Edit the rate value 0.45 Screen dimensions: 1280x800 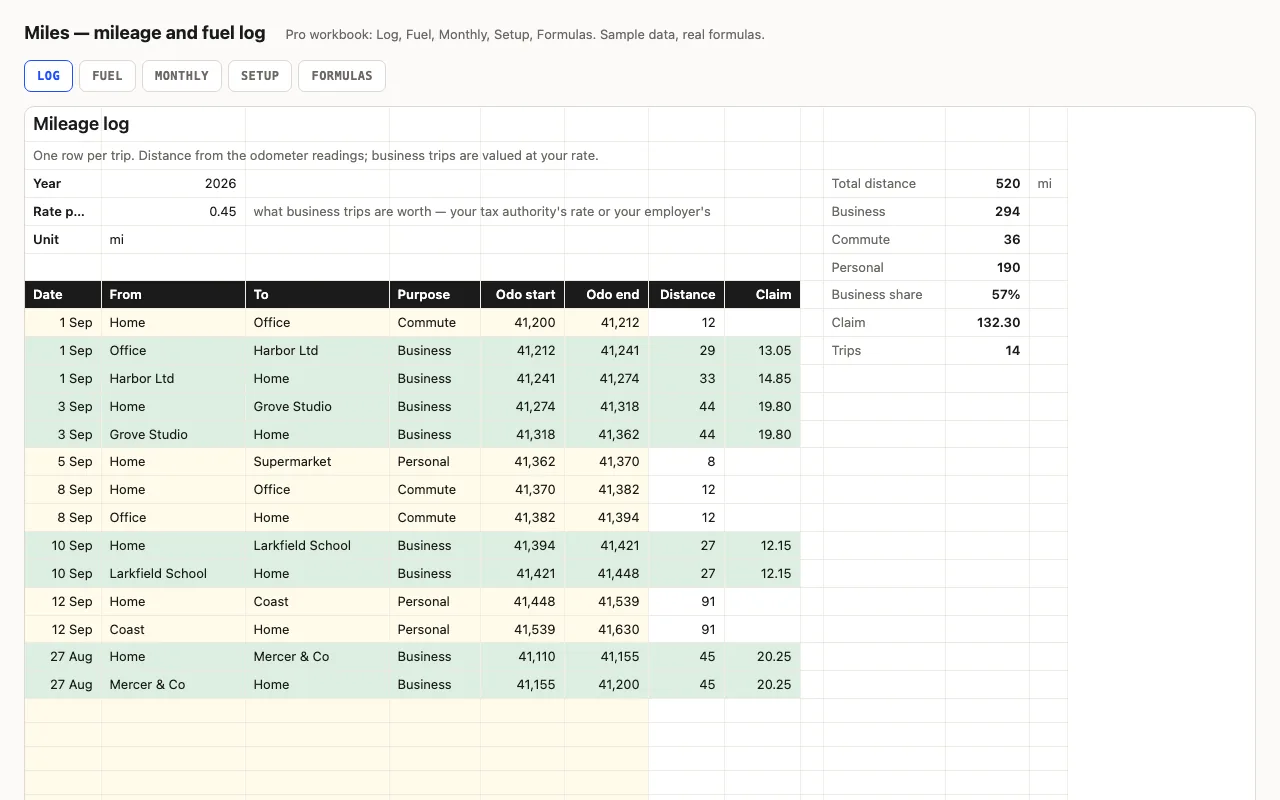(x=173, y=212)
